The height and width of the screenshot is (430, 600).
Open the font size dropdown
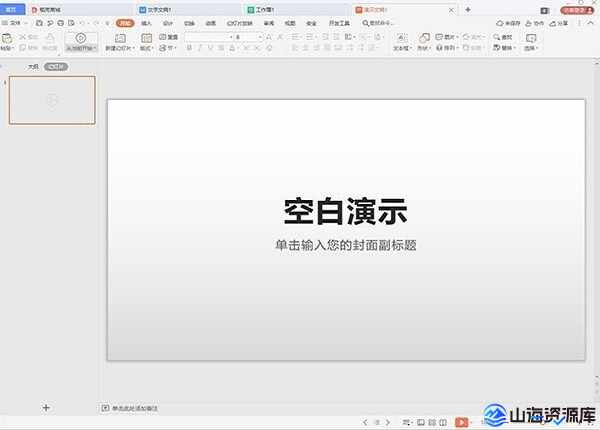pyautogui.click(x=260, y=37)
